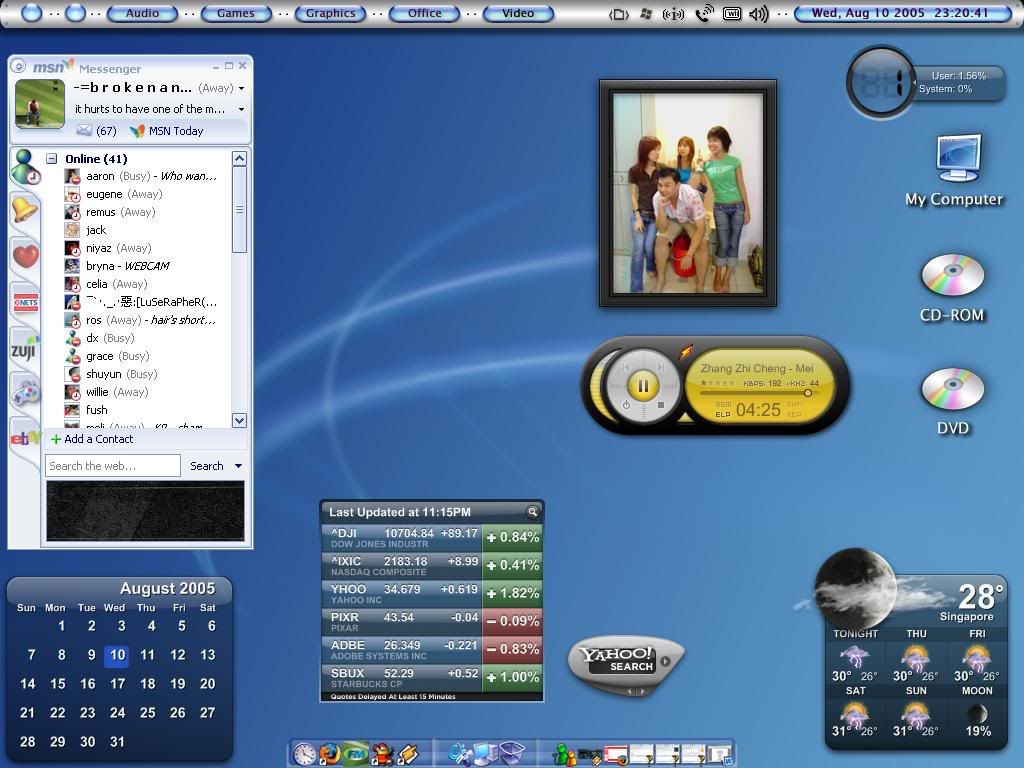Open the CD-ROM desktop icon

click(952, 288)
